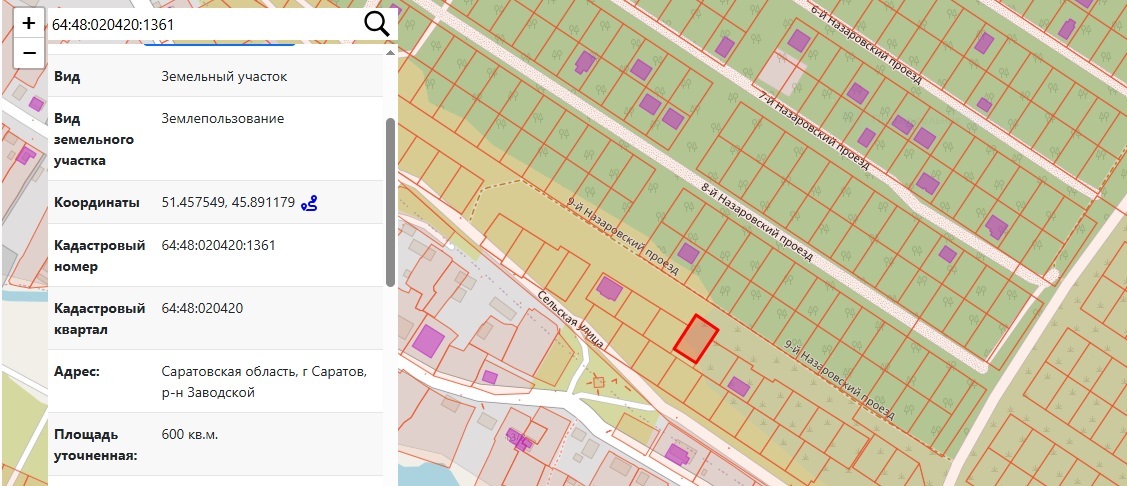Click the coordinates value 51.457549, 45.891179
This screenshot has width=1127, height=486.
pyautogui.click(x=228, y=203)
